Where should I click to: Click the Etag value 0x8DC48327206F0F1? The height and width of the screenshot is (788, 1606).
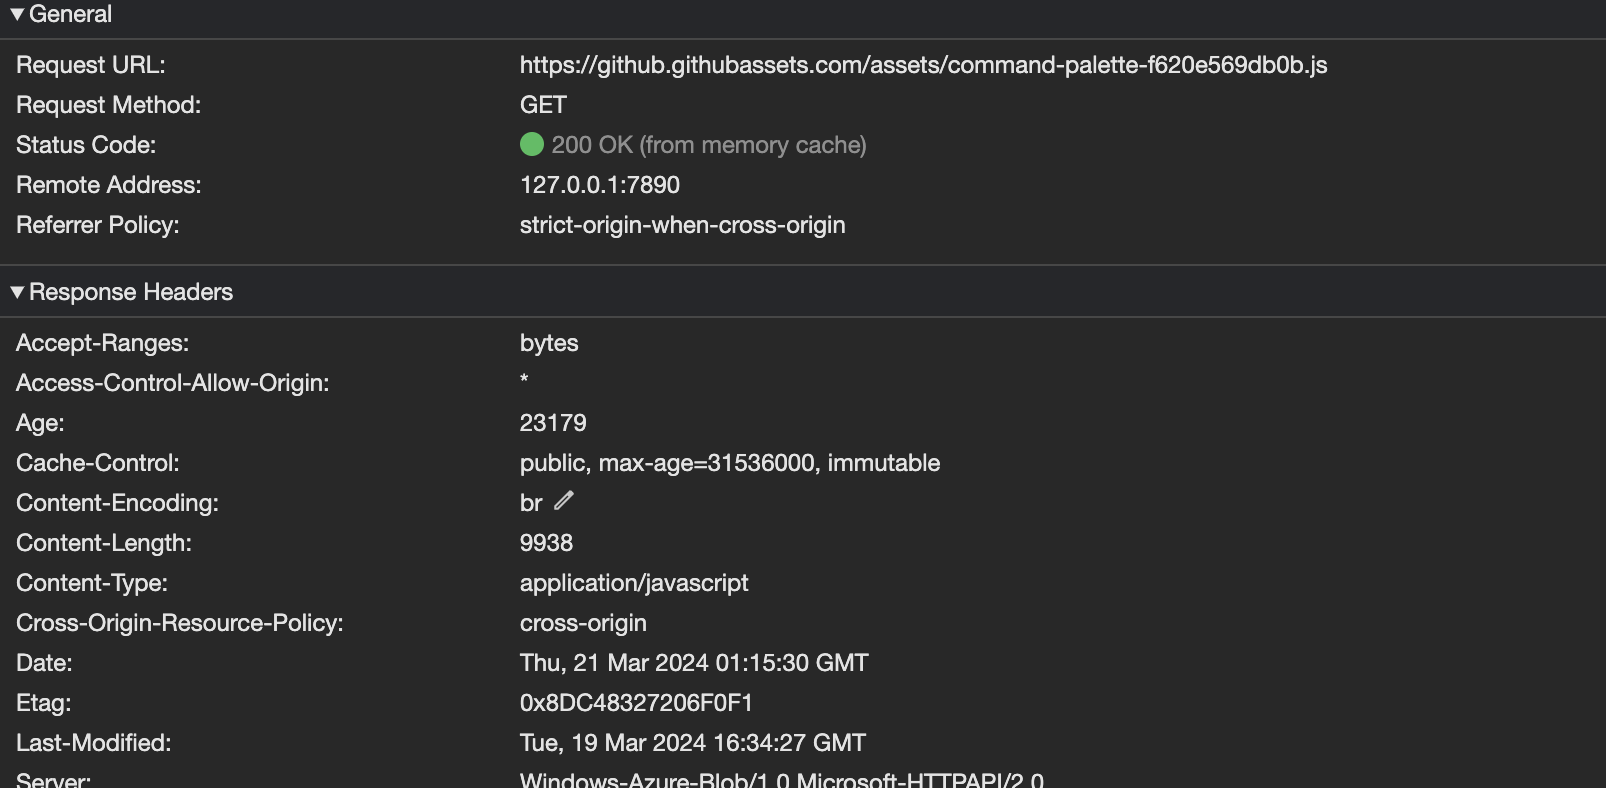point(636,703)
